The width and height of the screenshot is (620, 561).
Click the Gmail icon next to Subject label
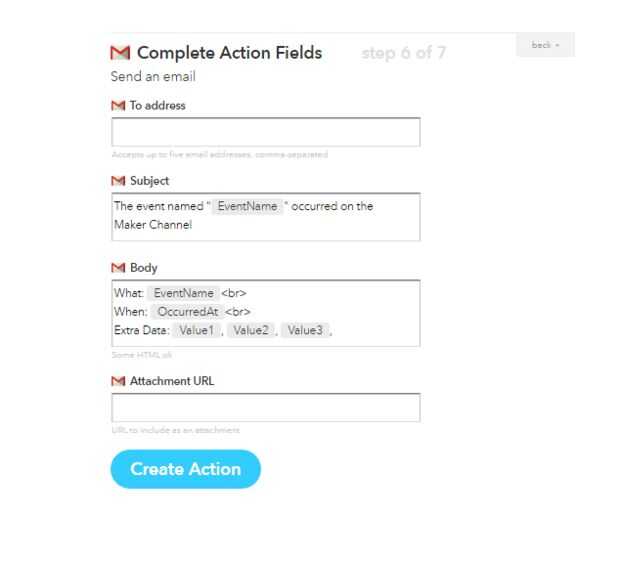(117, 181)
